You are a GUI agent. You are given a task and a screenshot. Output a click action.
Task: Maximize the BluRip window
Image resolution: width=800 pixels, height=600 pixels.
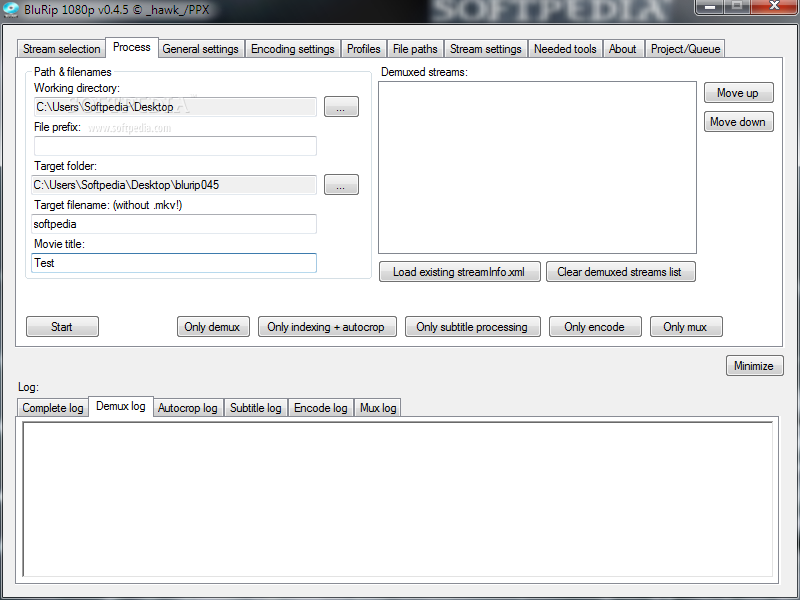point(737,7)
